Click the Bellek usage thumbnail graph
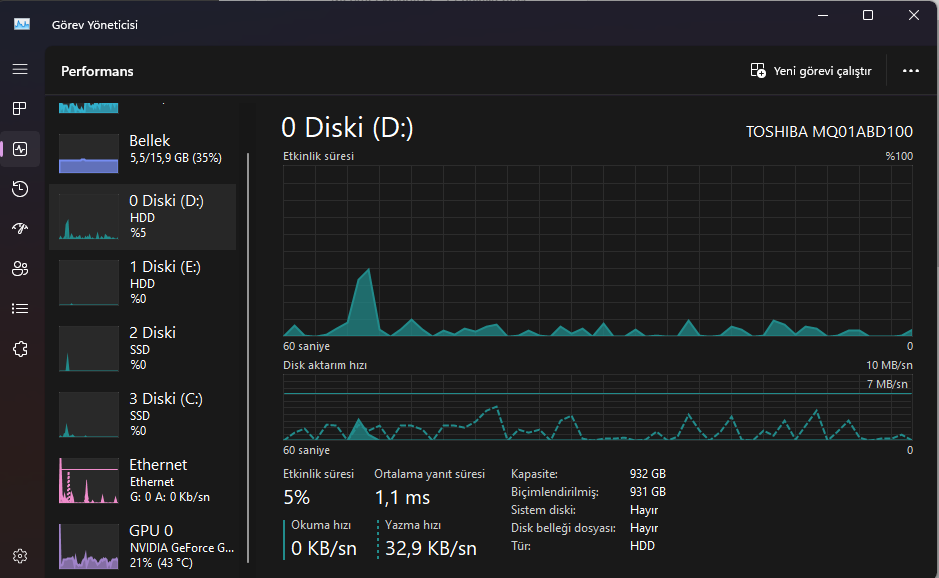This screenshot has height=578, width=939. [89, 153]
